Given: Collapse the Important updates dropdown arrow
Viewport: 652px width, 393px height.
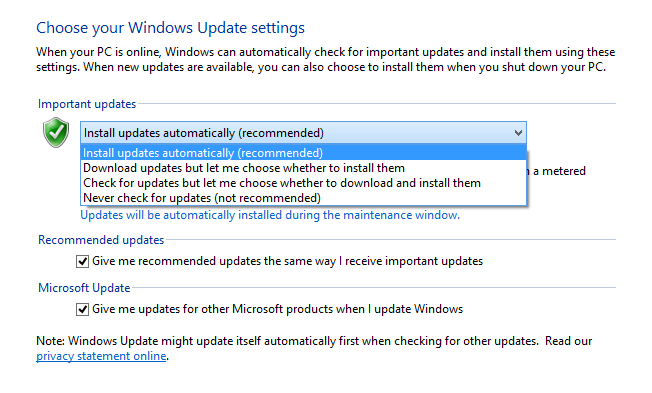Looking at the screenshot, I should (x=518, y=133).
